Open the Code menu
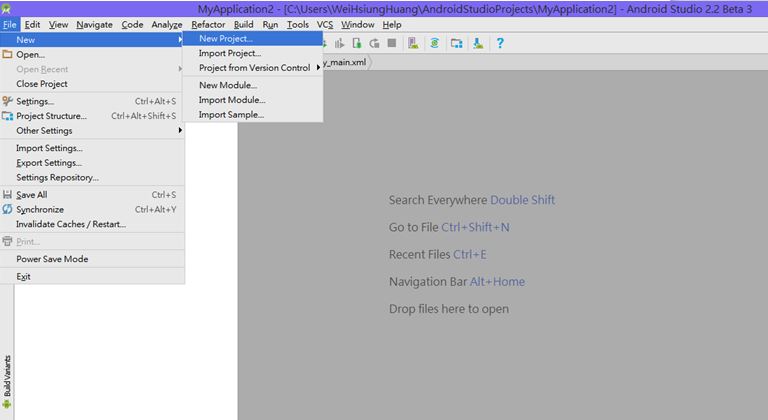Viewport: 768px width, 420px height. point(132,25)
